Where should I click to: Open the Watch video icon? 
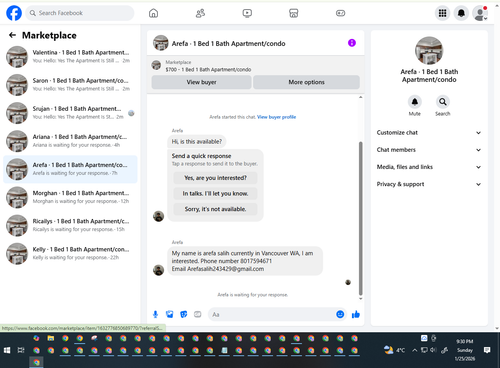pyautogui.click(x=247, y=13)
